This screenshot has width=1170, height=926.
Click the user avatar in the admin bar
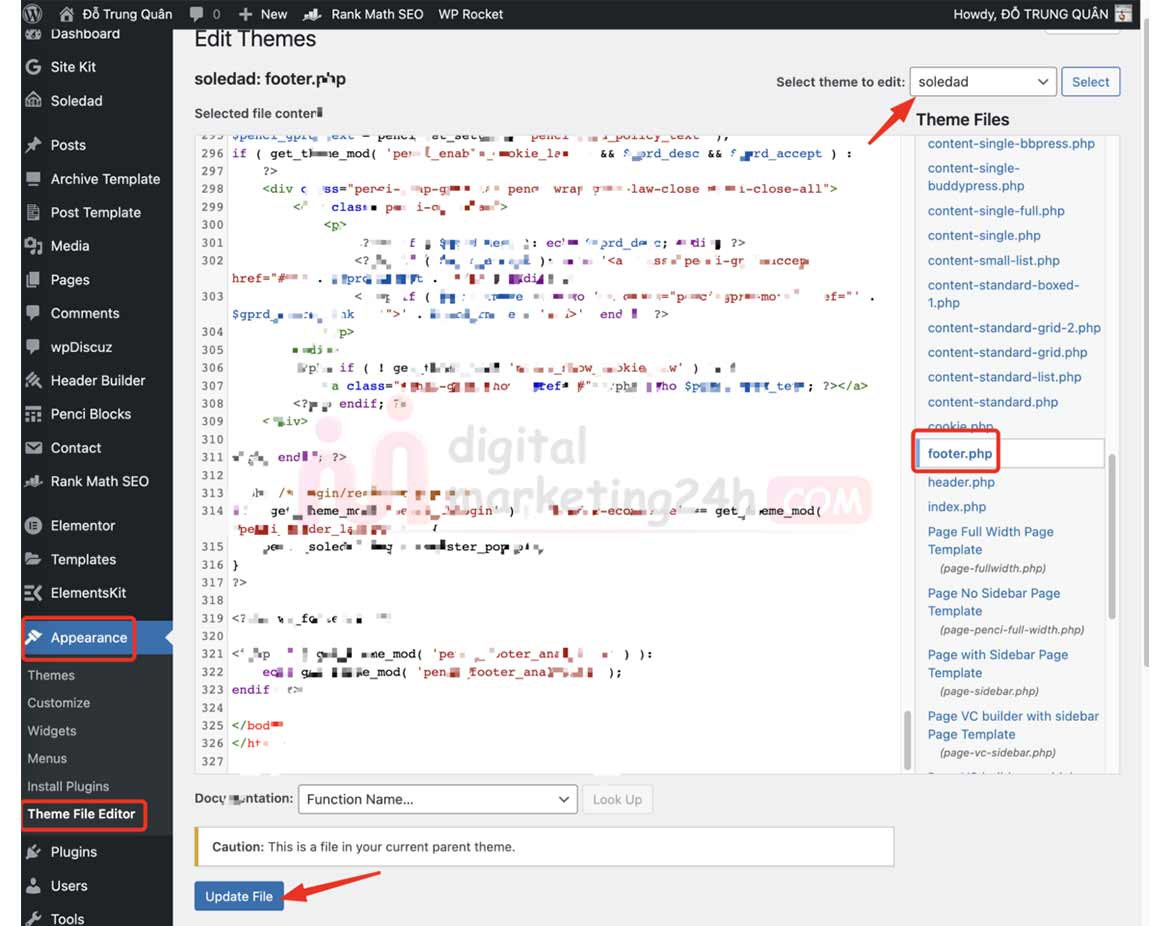(1123, 13)
